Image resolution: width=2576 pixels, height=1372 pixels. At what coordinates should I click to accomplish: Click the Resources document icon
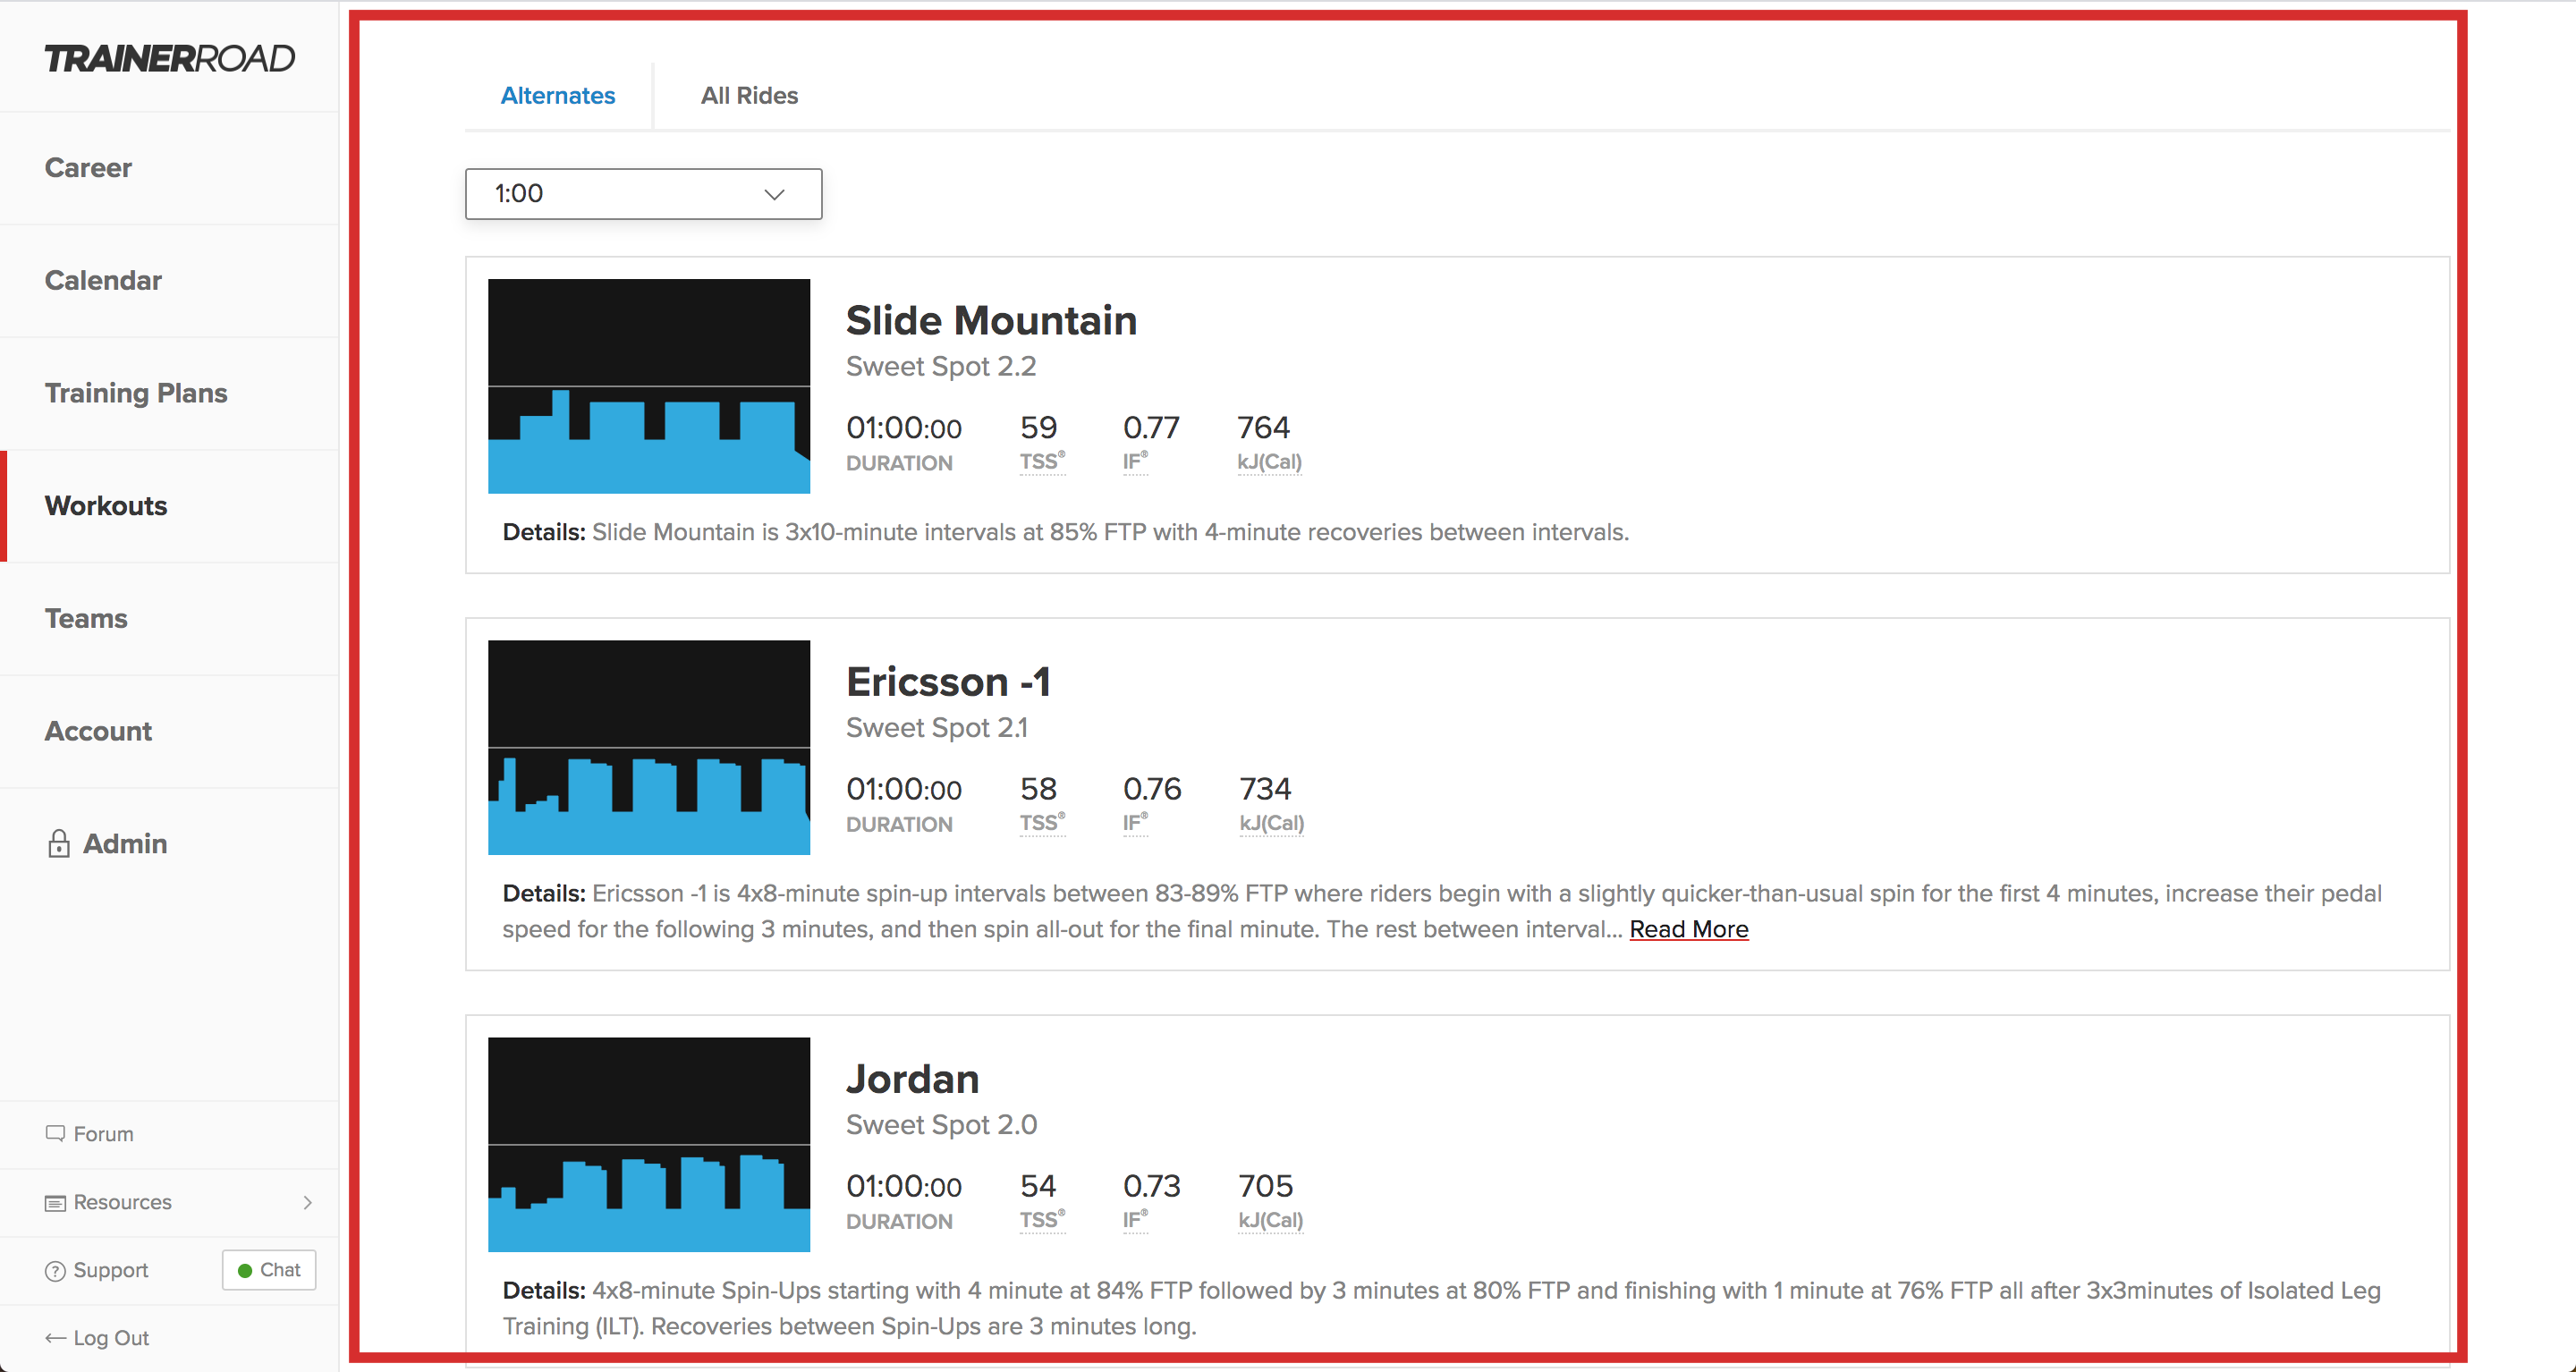pos(55,1202)
